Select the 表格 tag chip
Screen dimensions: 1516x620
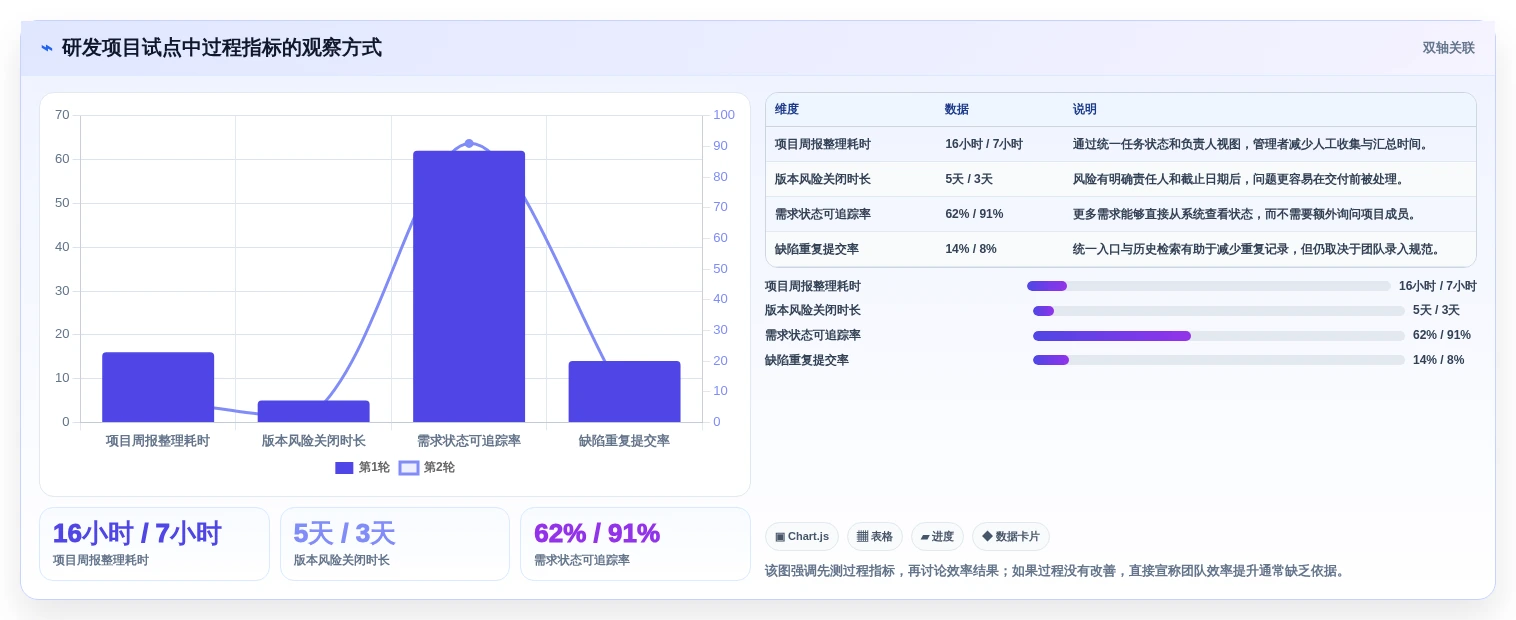875,536
